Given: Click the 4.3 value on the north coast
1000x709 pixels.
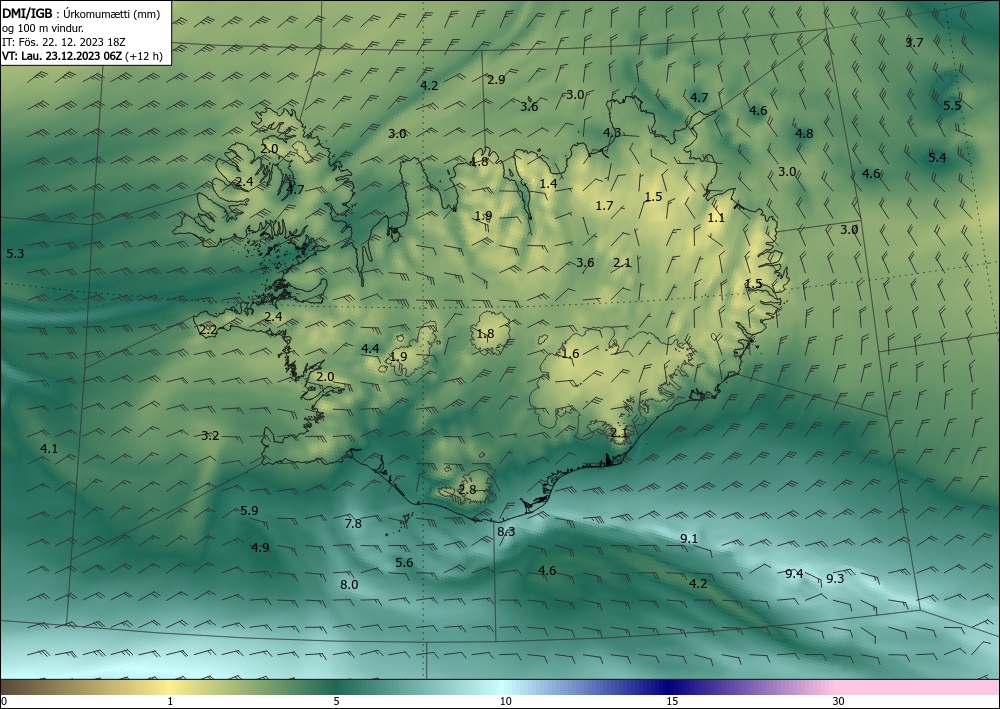Looking at the screenshot, I should (612, 133).
